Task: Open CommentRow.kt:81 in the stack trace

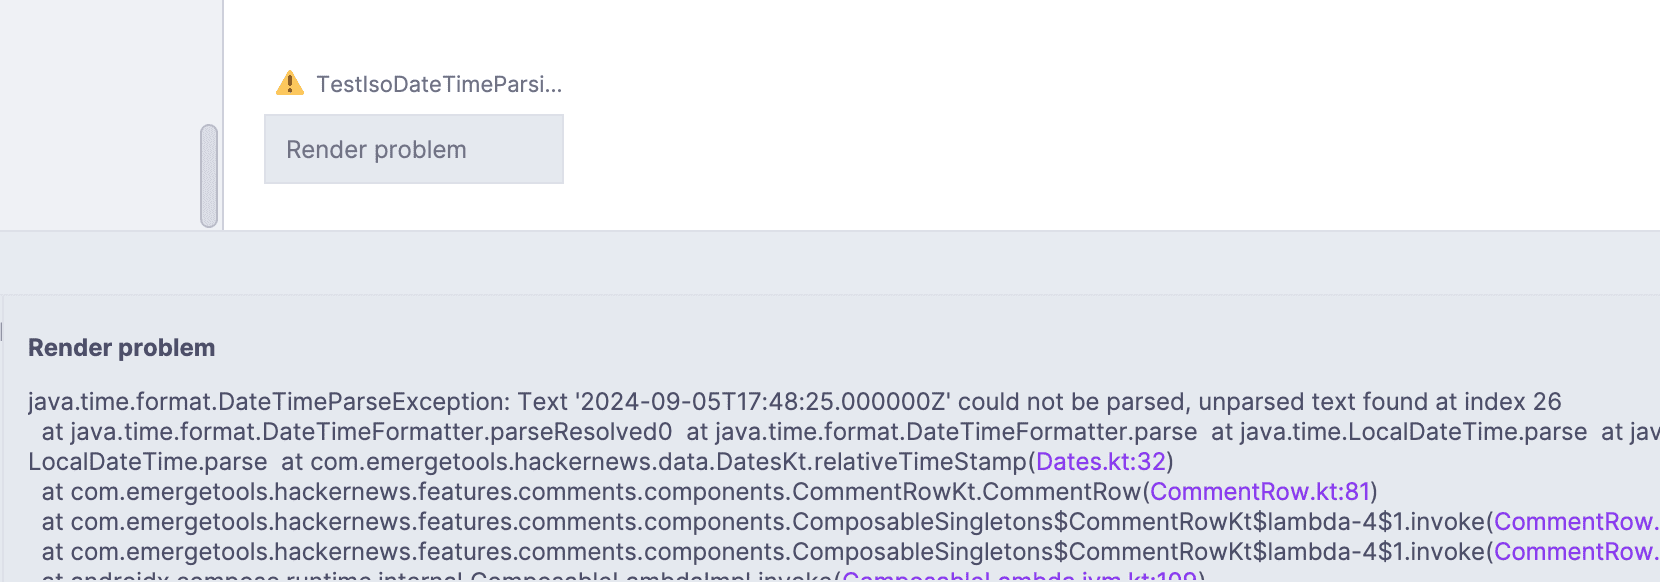Action: [x=1262, y=491]
